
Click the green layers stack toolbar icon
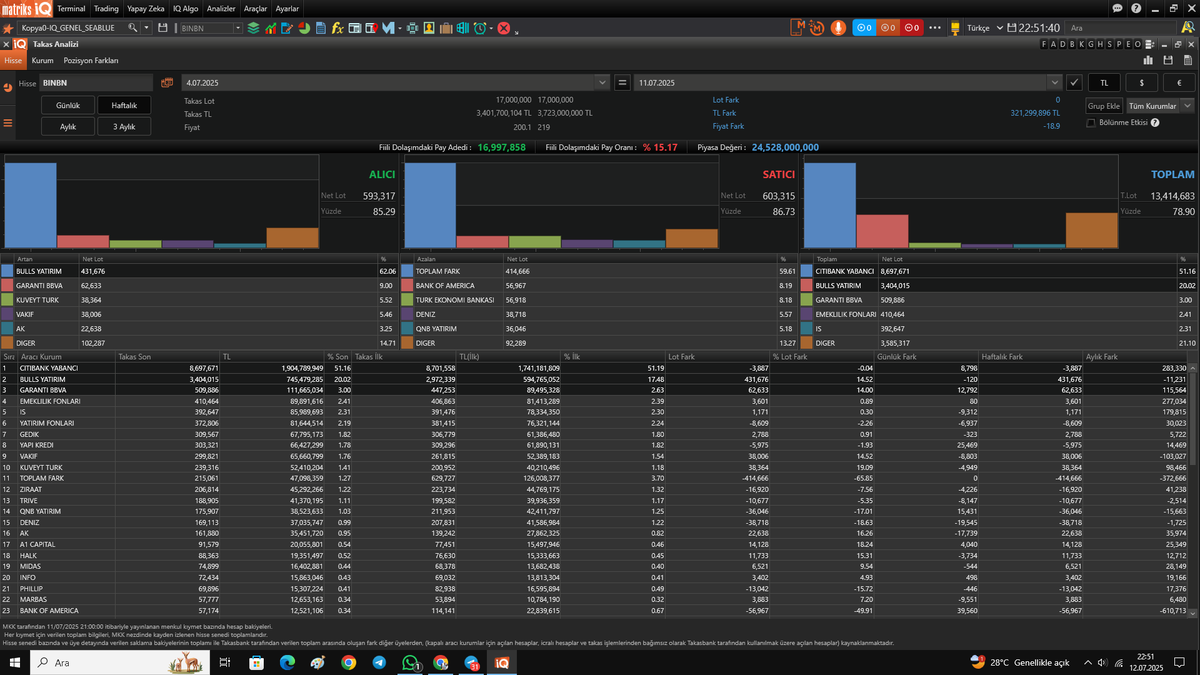tap(253, 29)
